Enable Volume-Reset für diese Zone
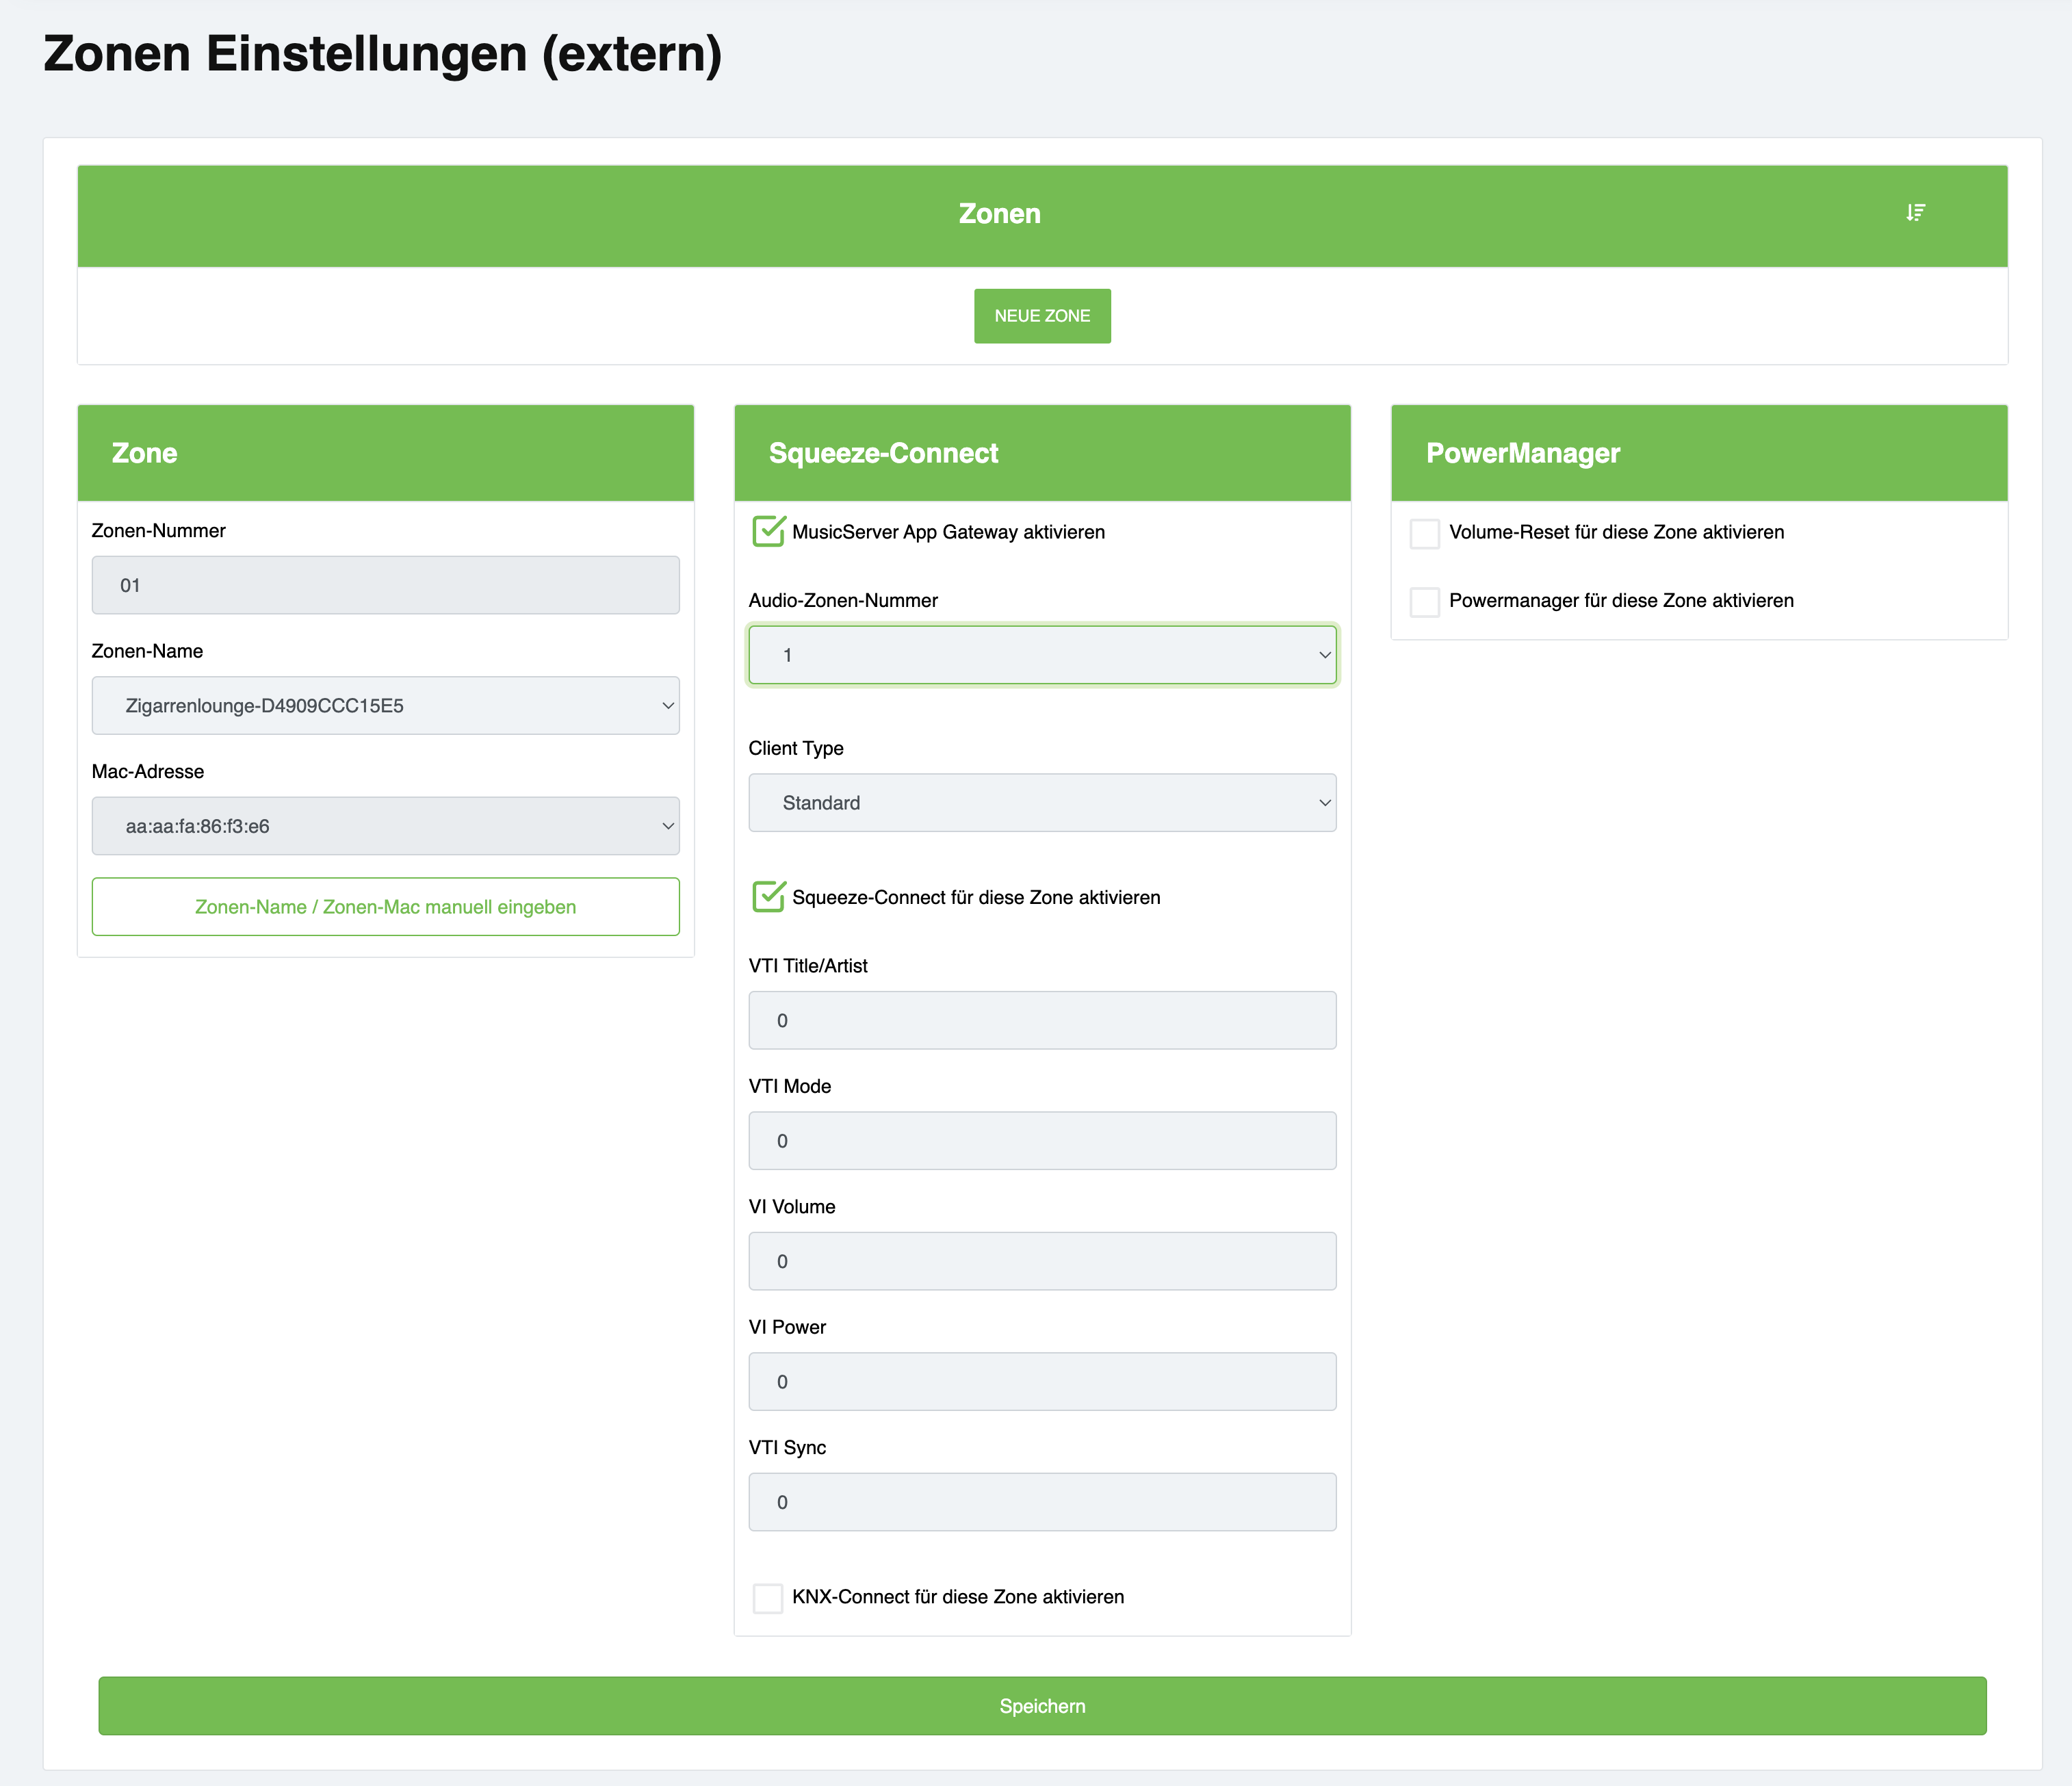 1424,533
